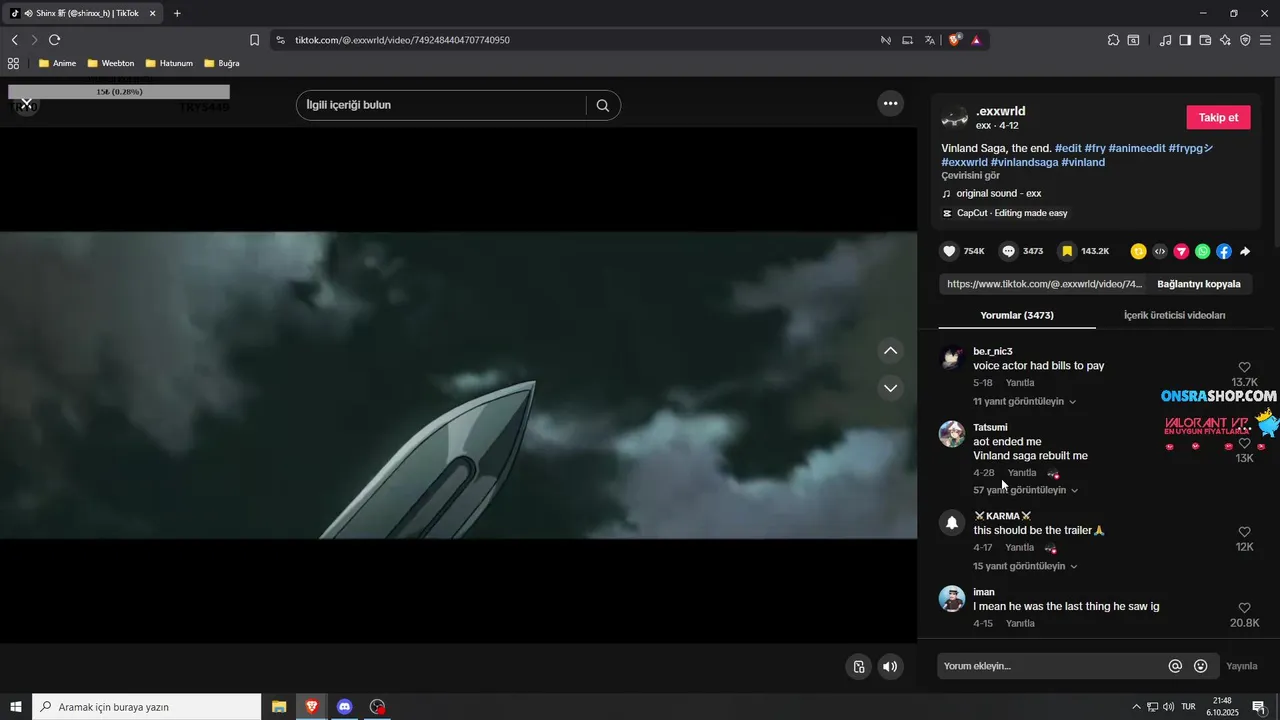Open the Leo AI sparkle icon

pyautogui.click(x=1225, y=40)
